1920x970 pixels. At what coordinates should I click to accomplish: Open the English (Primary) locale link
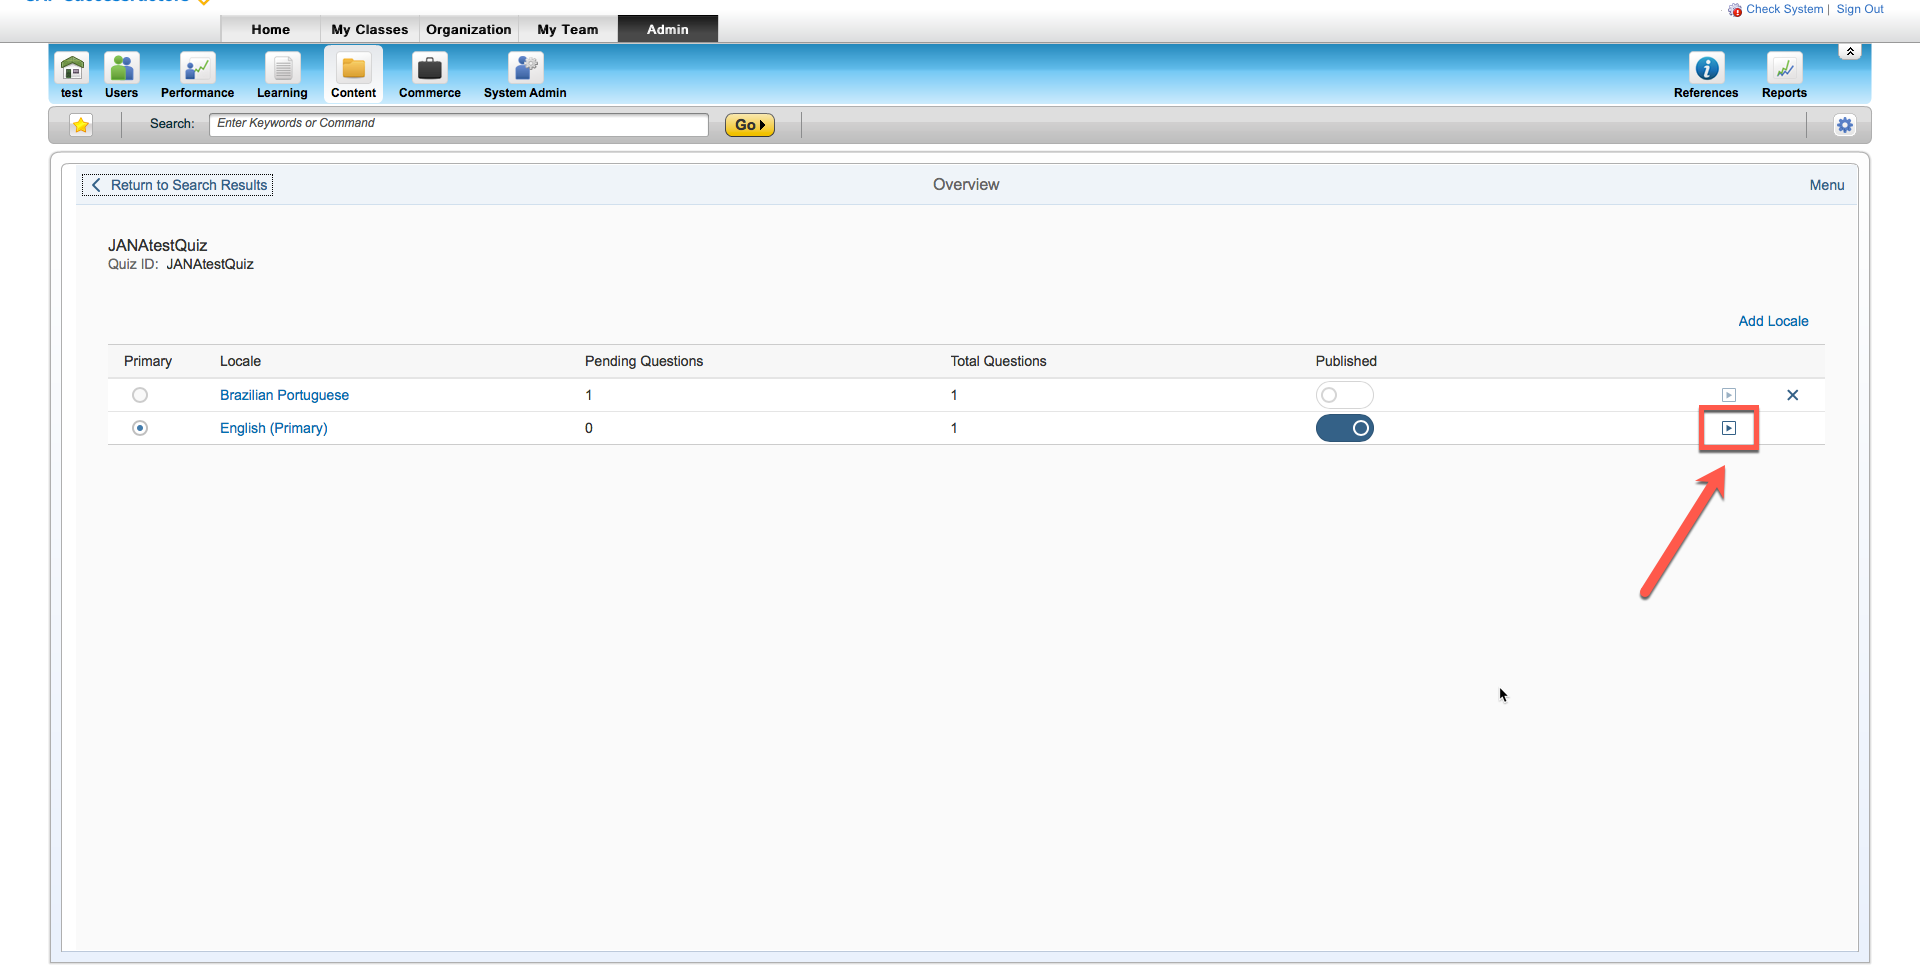[x=274, y=428]
